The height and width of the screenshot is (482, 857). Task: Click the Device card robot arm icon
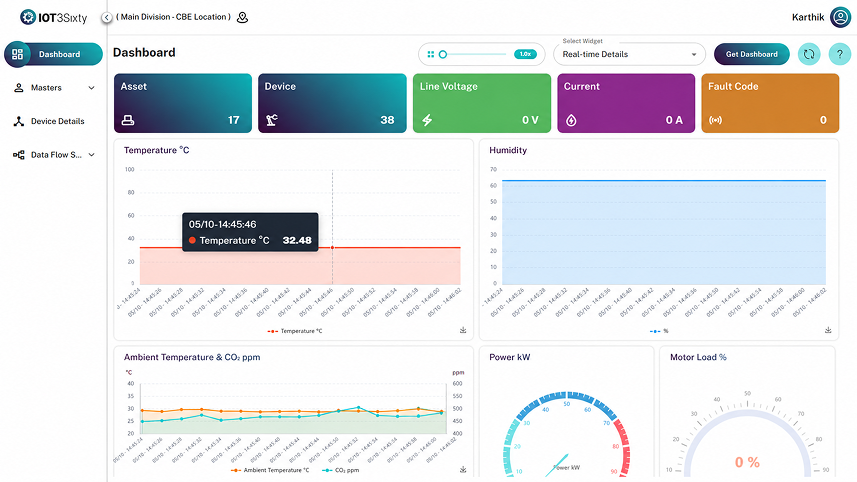tap(272, 120)
